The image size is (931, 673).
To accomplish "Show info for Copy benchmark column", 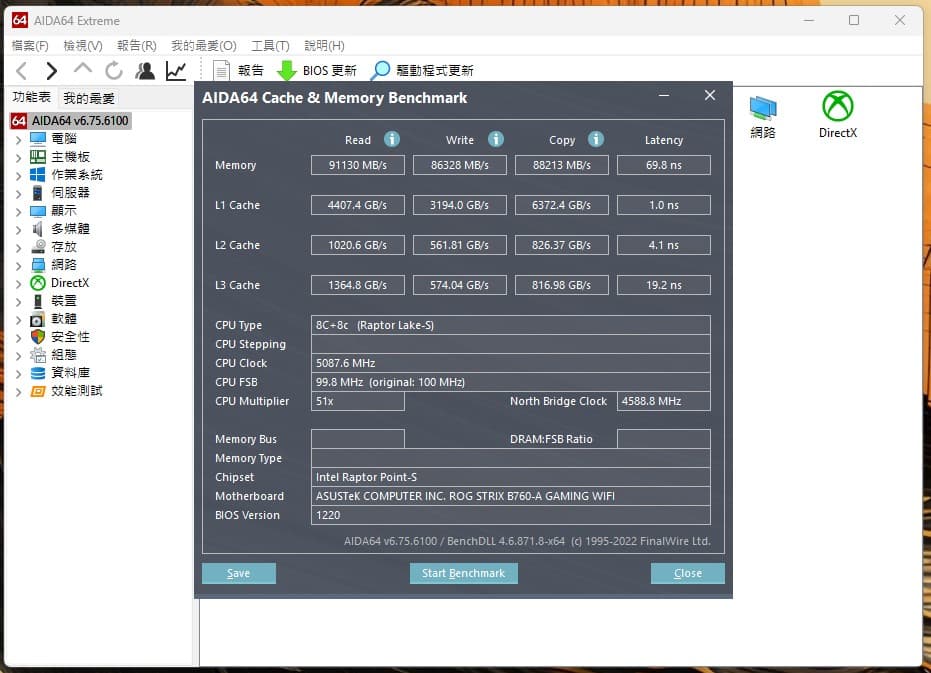I will click(x=596, y=139).
